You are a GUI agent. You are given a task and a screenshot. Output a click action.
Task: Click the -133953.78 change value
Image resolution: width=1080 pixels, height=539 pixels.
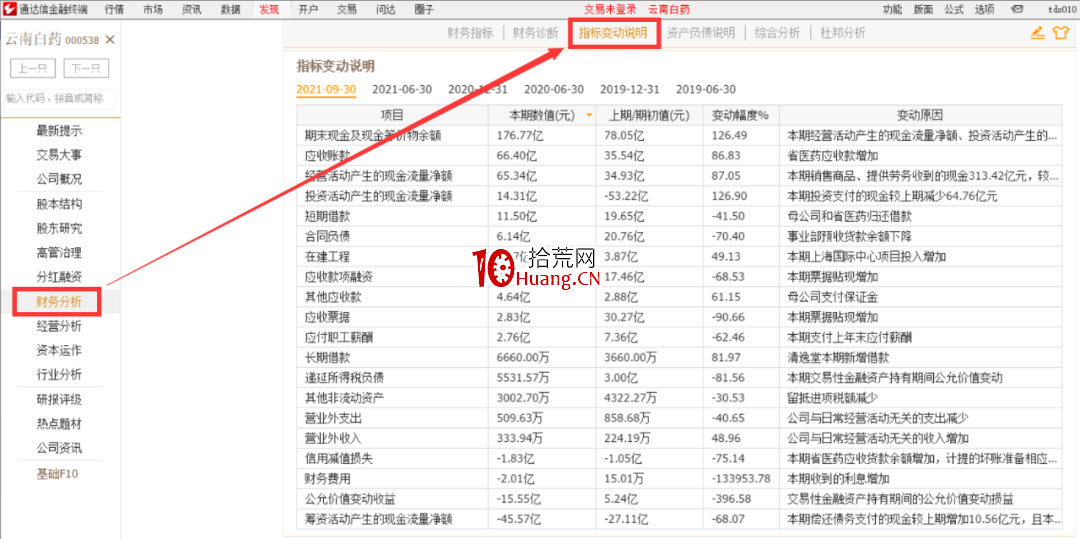(741, 478)
